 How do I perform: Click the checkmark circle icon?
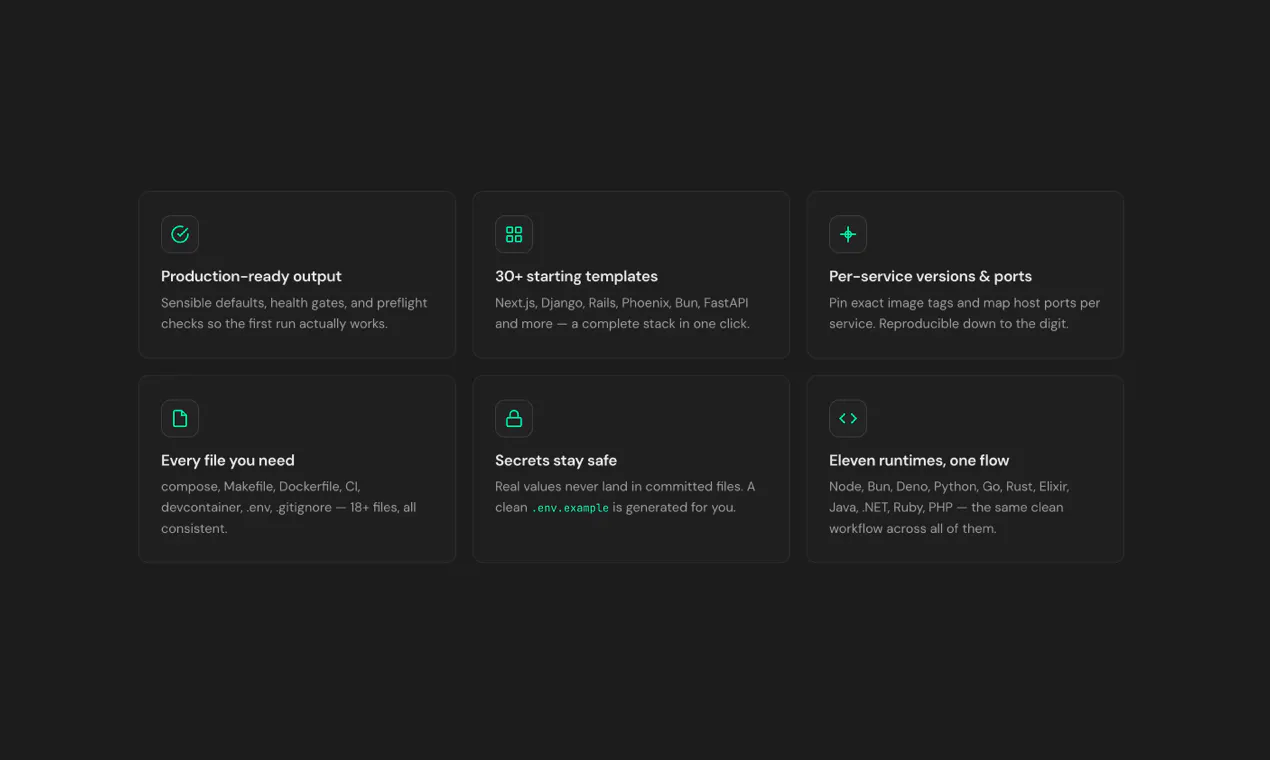point(180,234)
